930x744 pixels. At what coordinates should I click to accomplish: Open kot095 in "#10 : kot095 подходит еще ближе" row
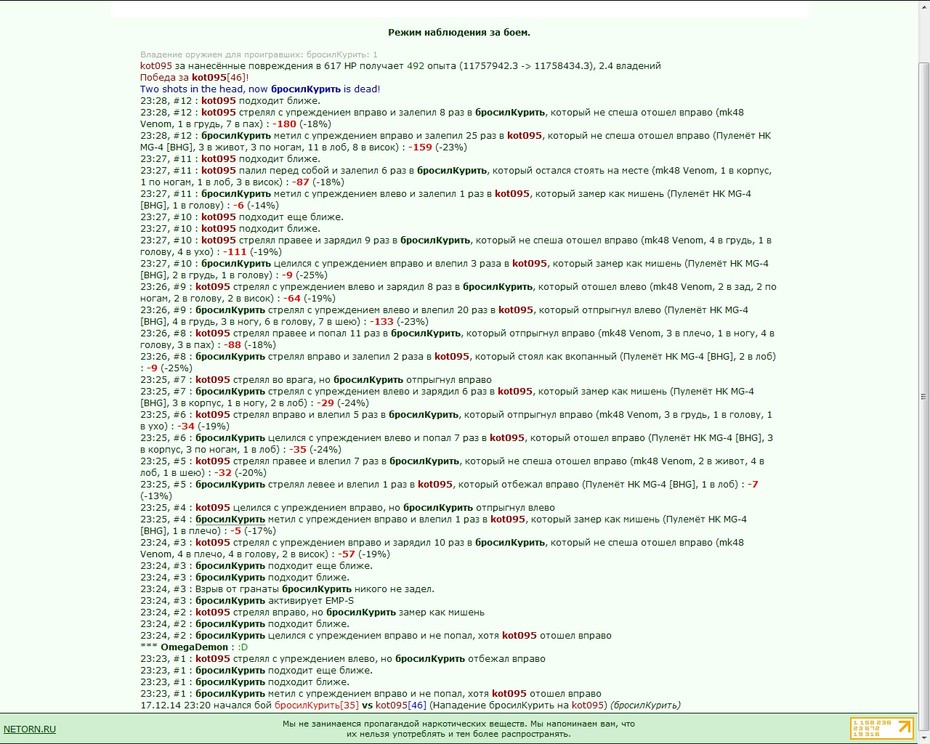(218, 217)
